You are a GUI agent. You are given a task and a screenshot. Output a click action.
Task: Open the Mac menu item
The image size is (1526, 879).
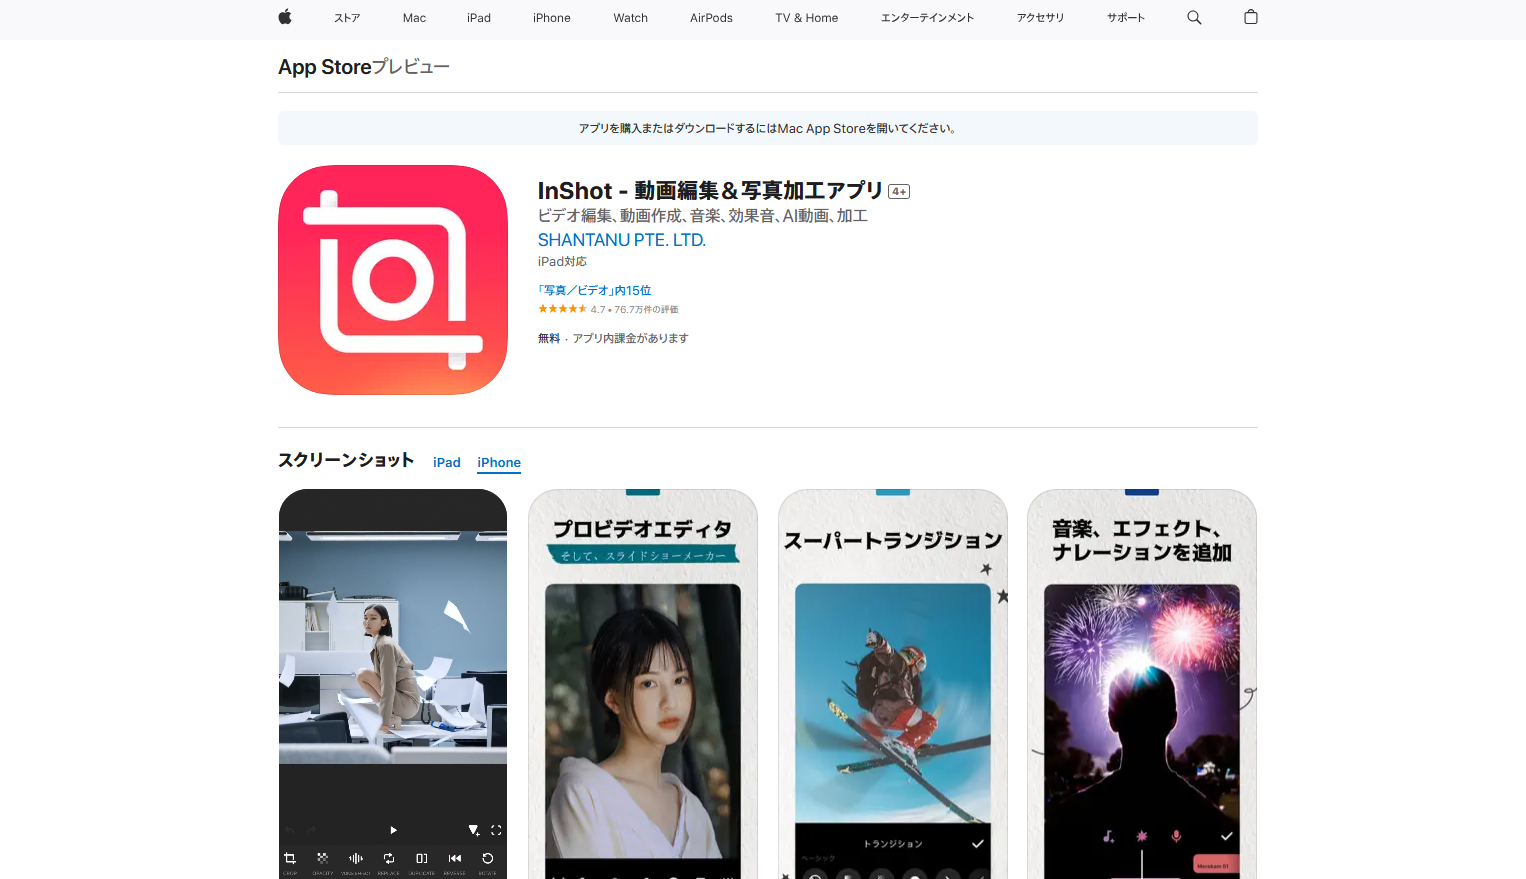tap(414, 18)
